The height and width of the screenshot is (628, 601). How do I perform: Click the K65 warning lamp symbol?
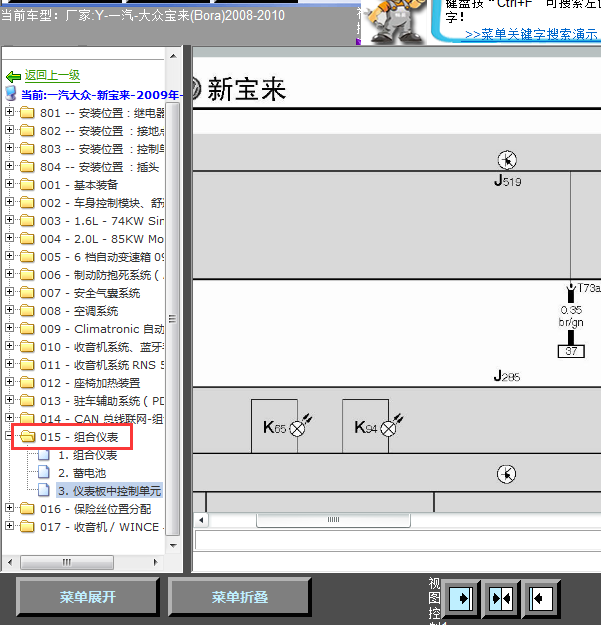pos(299,427)
